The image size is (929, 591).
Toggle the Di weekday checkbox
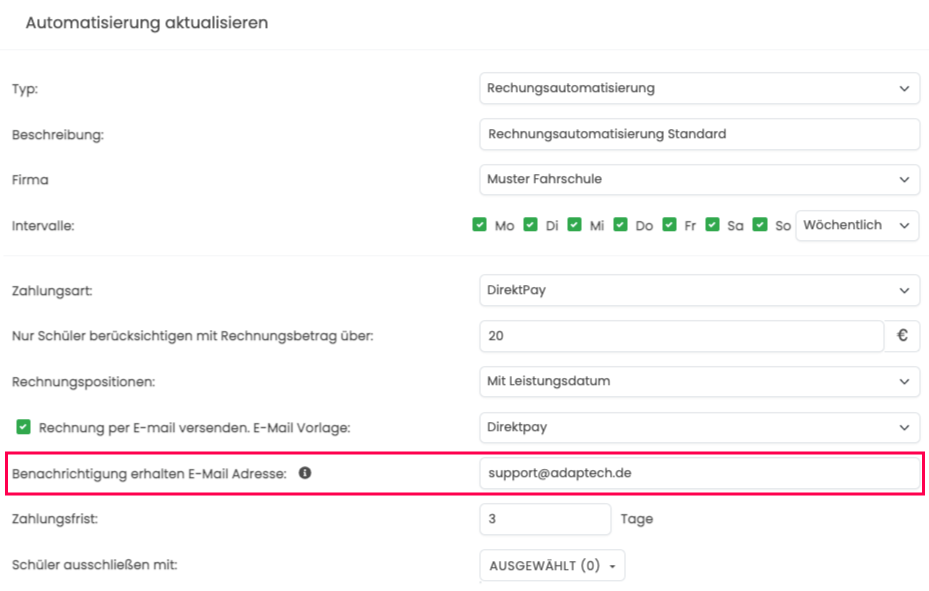(x=530, y=225)
